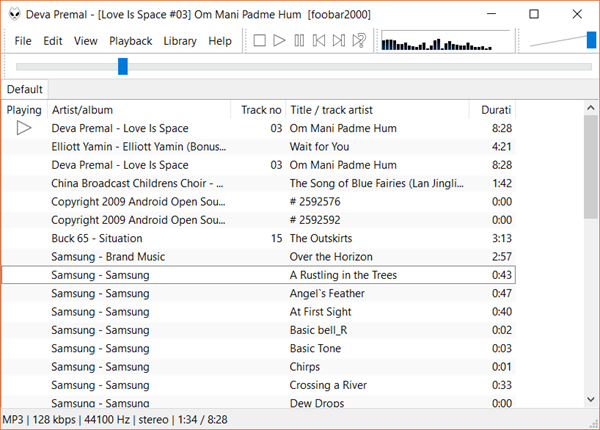
Task: Play a random track
Action: 359,40
